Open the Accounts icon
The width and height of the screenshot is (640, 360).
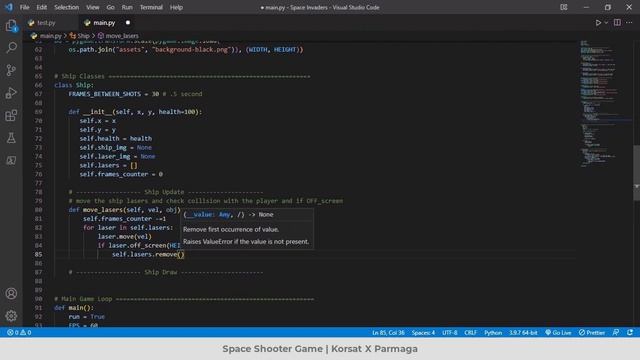pos(11,293)
